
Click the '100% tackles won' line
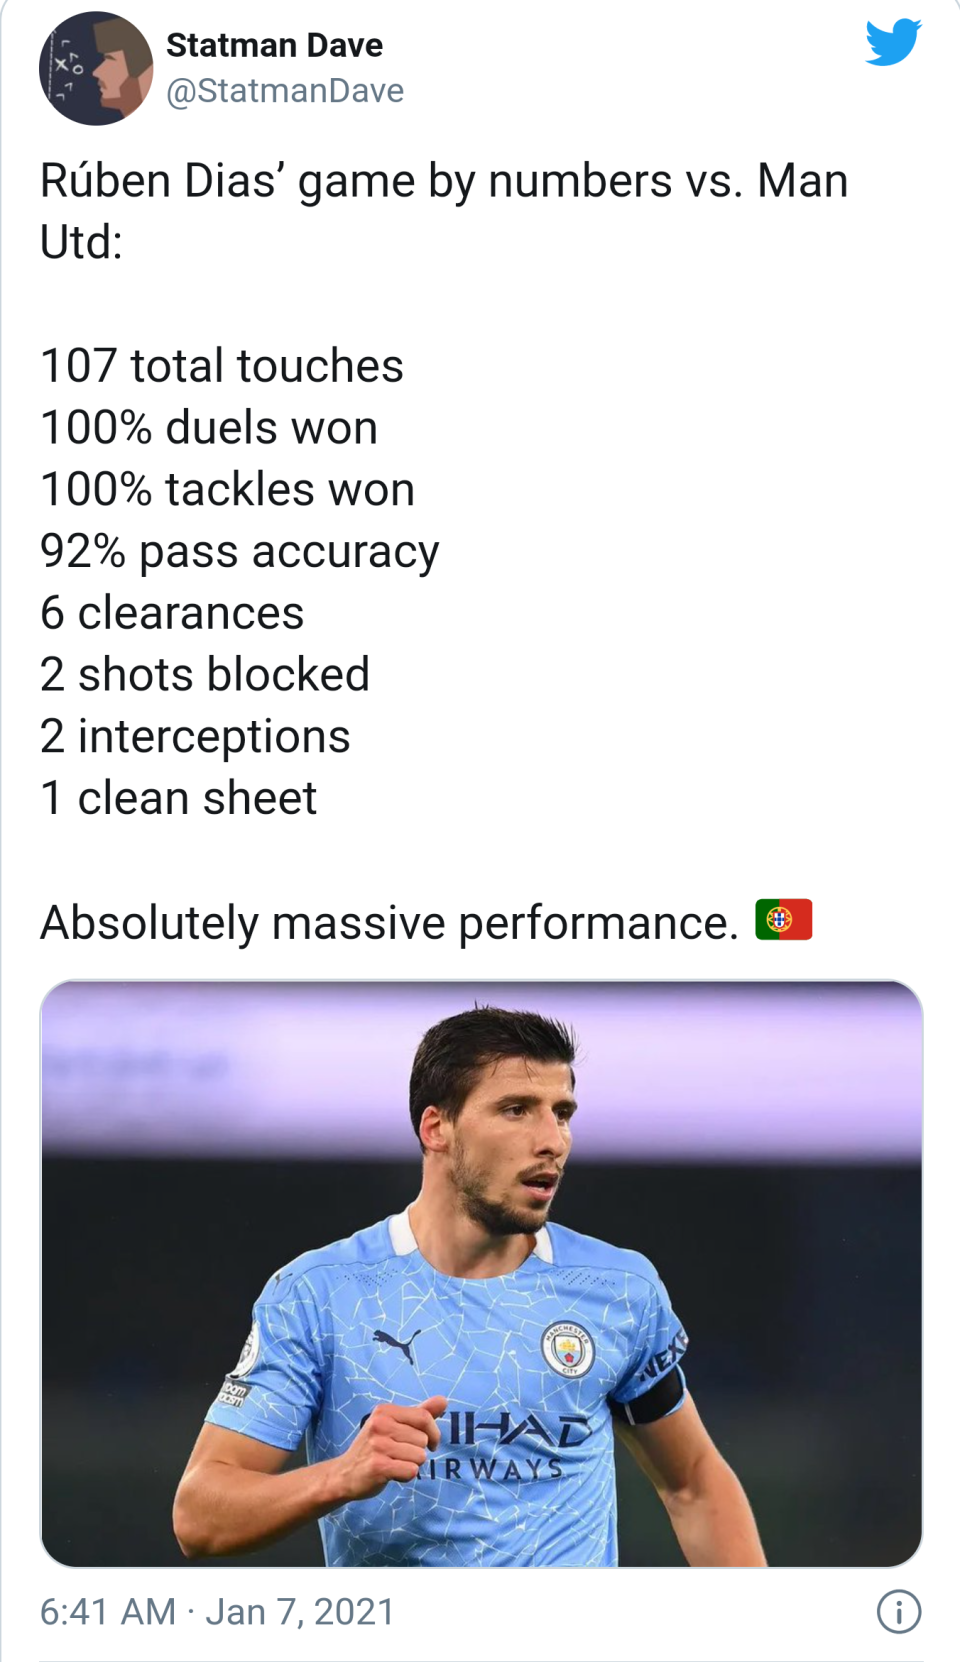[227, 490]
